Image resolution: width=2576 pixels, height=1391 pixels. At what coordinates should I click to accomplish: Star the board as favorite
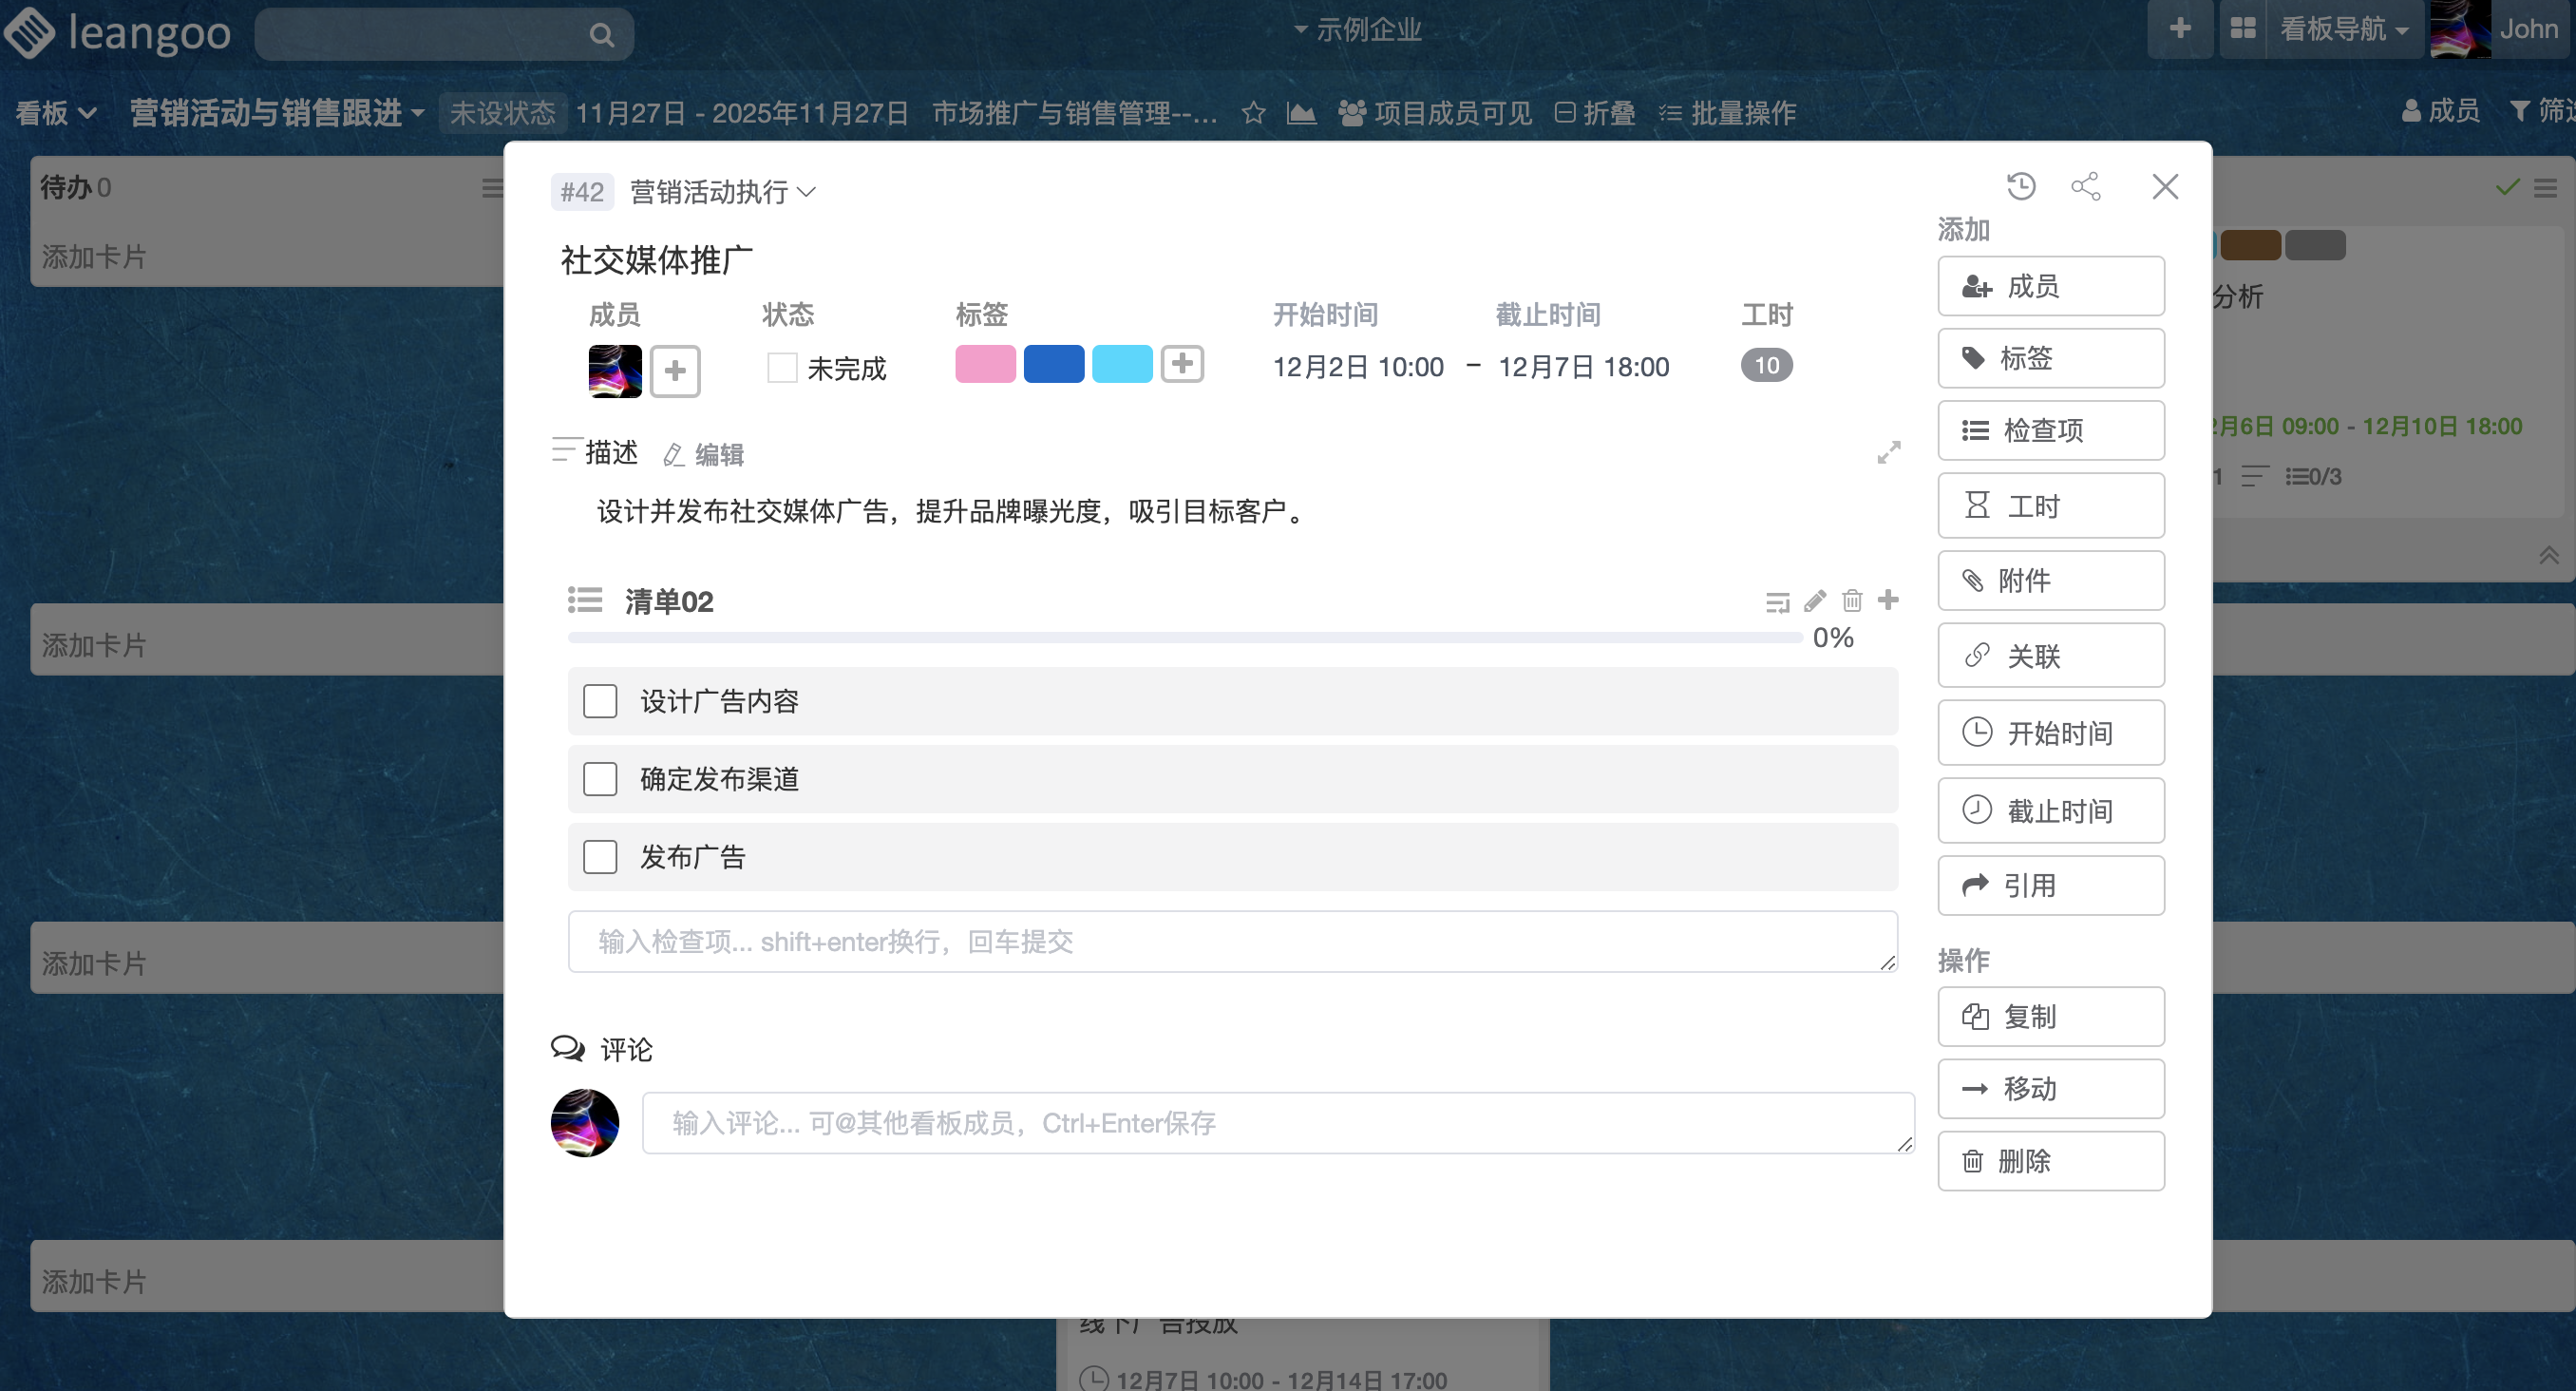coord(1253,113)
